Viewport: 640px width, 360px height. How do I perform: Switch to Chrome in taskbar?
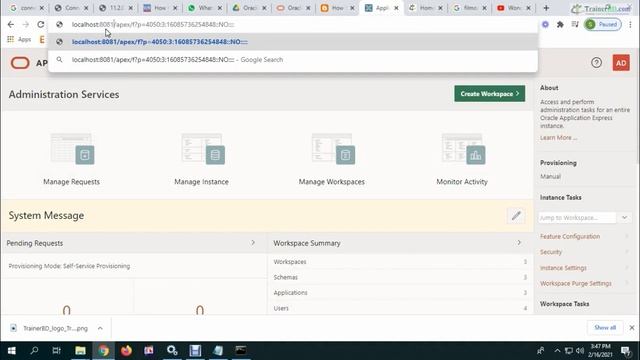coord(103,351)
